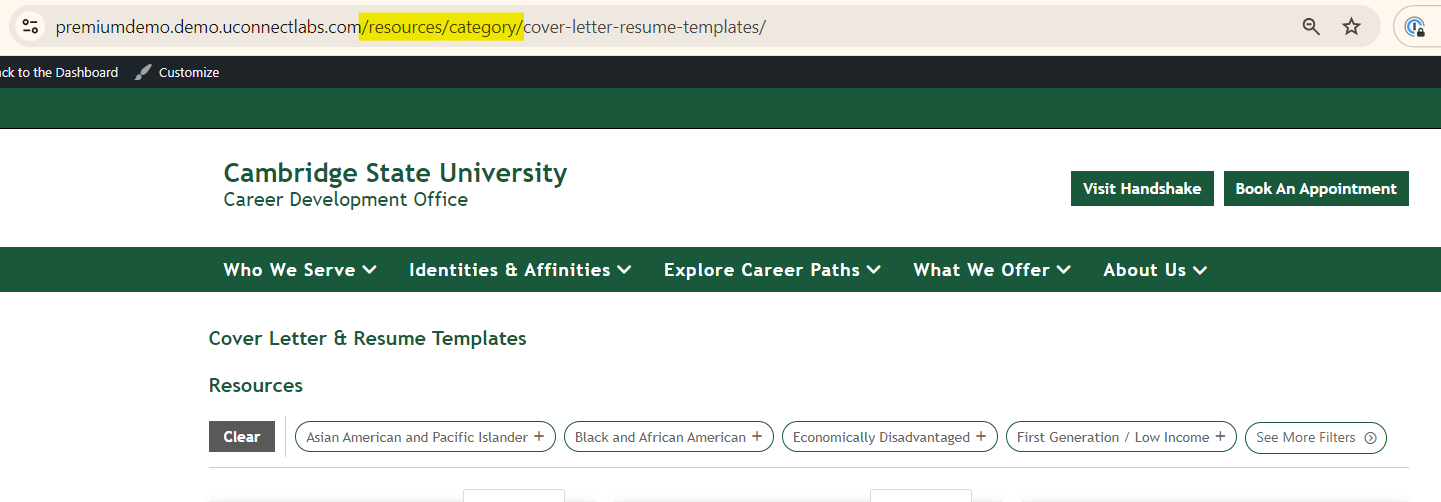Expand the Explore Career Paths menu
The height and width of the screenshot is (502, 1441).
pos(772,270)
